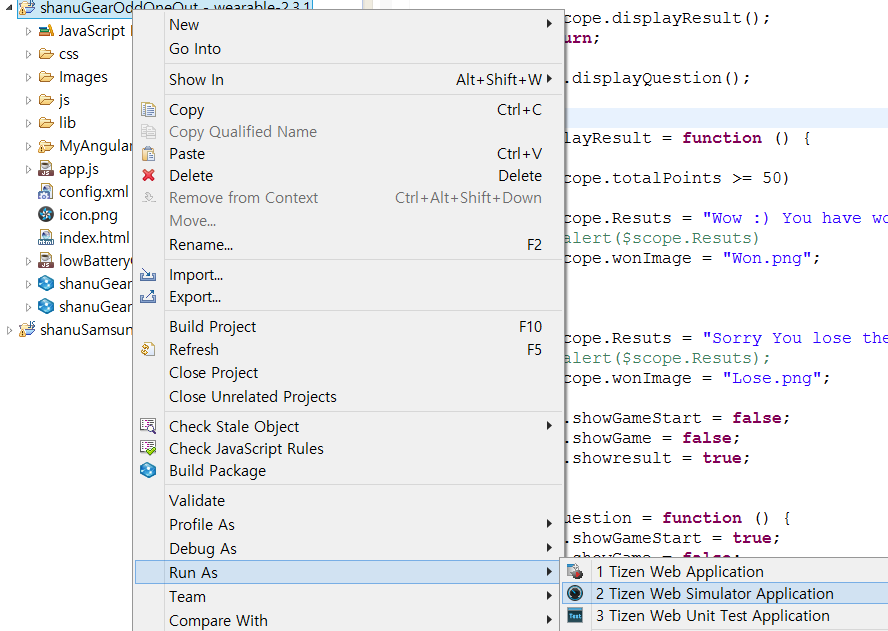Click the app.js file icon
This screenshot has height=631, width=888.
coord(46,168)
